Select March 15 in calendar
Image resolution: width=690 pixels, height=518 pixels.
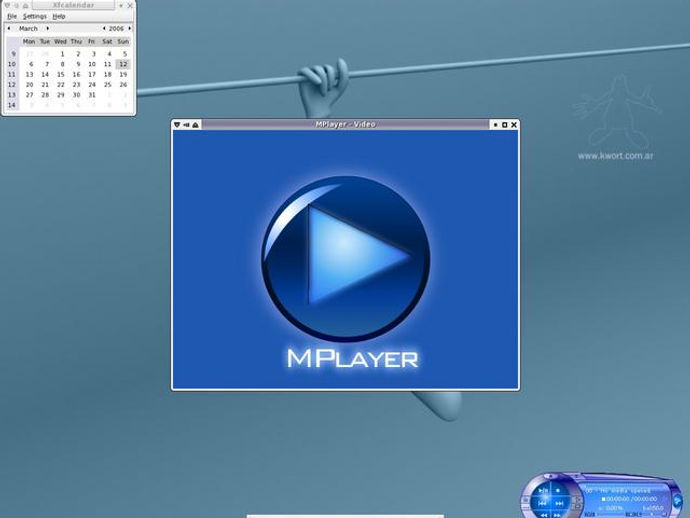click(x=61, y=74)
